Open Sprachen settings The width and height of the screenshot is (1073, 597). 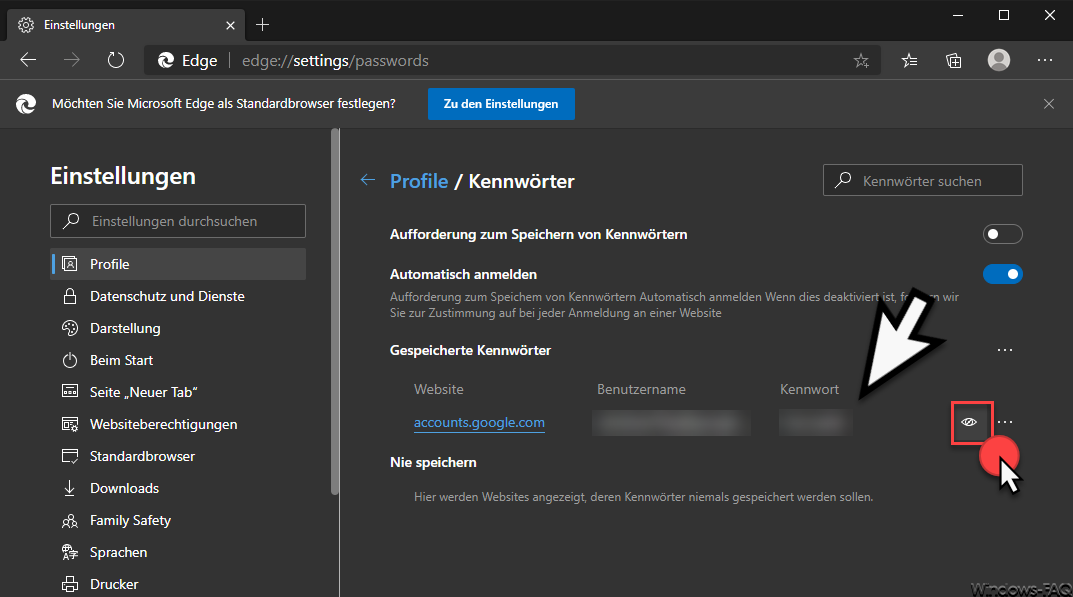click(x=178, y=552)
